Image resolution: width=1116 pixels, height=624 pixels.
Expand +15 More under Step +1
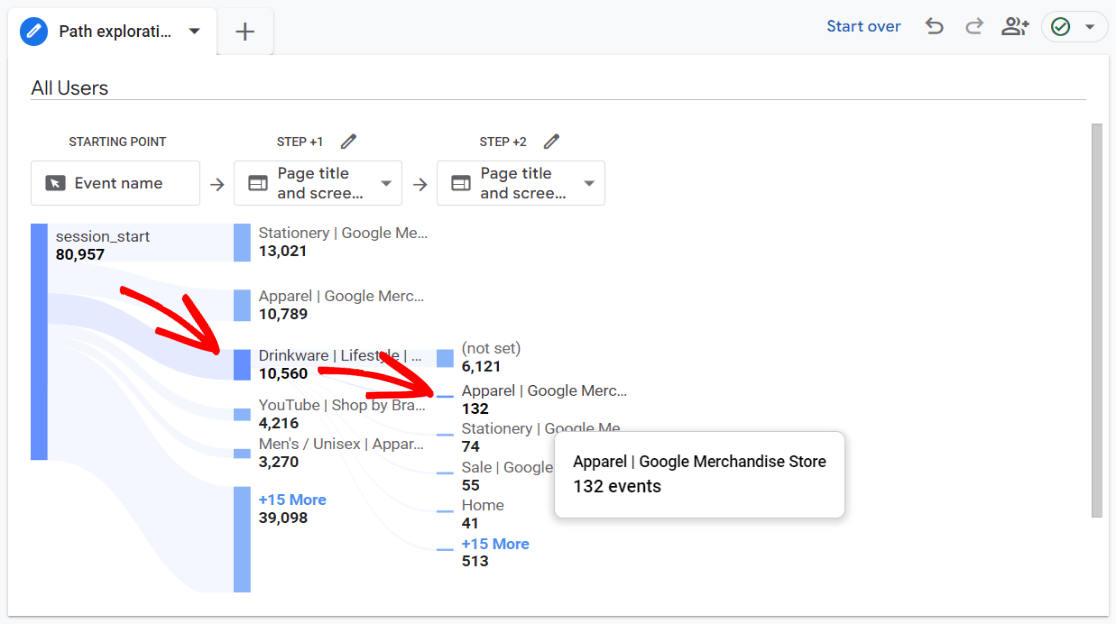pyautogui.click(x=292, y=500)
